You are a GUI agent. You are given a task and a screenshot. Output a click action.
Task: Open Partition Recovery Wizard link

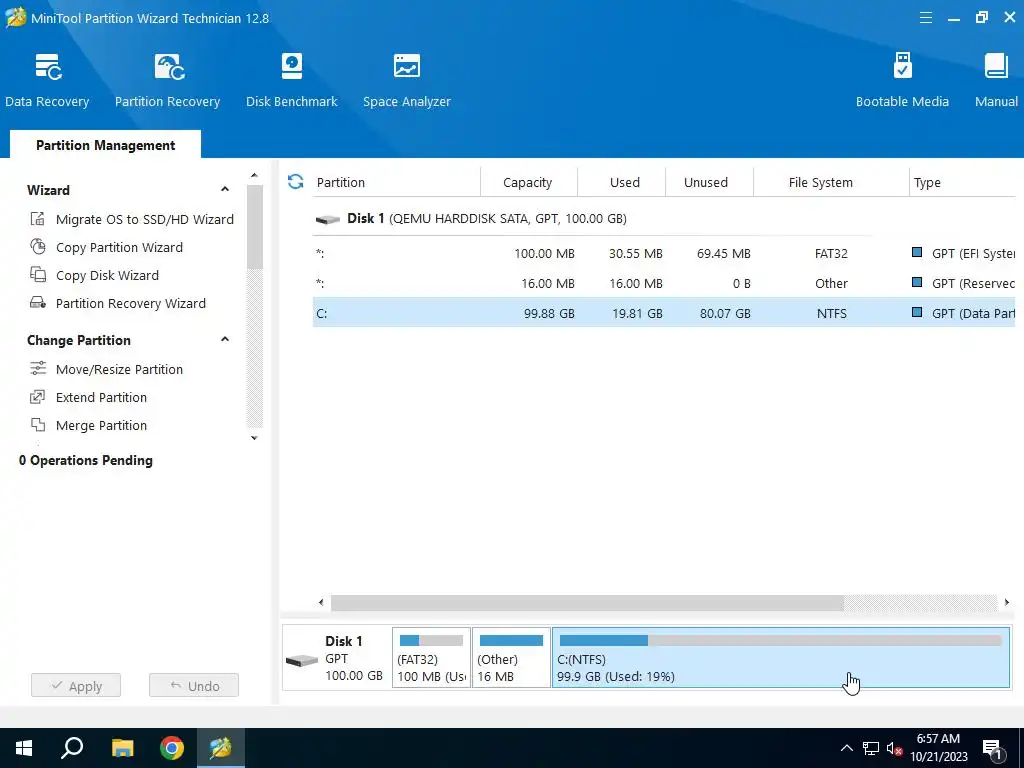pyautogui.click(x=131, y=304)
